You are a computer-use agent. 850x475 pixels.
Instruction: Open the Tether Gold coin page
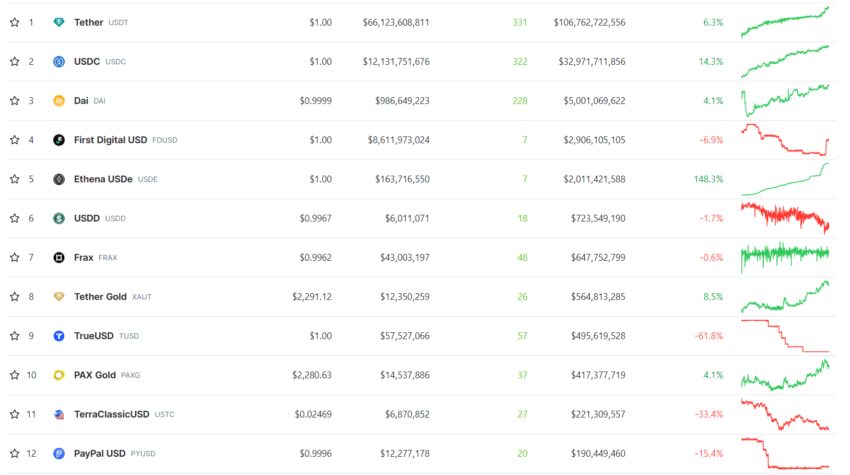pos(100,296)
